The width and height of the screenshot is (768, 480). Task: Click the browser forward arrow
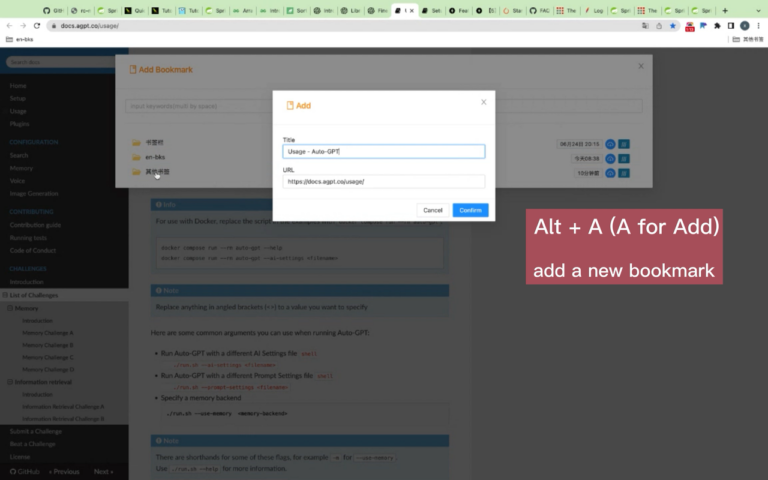[23, 25]
